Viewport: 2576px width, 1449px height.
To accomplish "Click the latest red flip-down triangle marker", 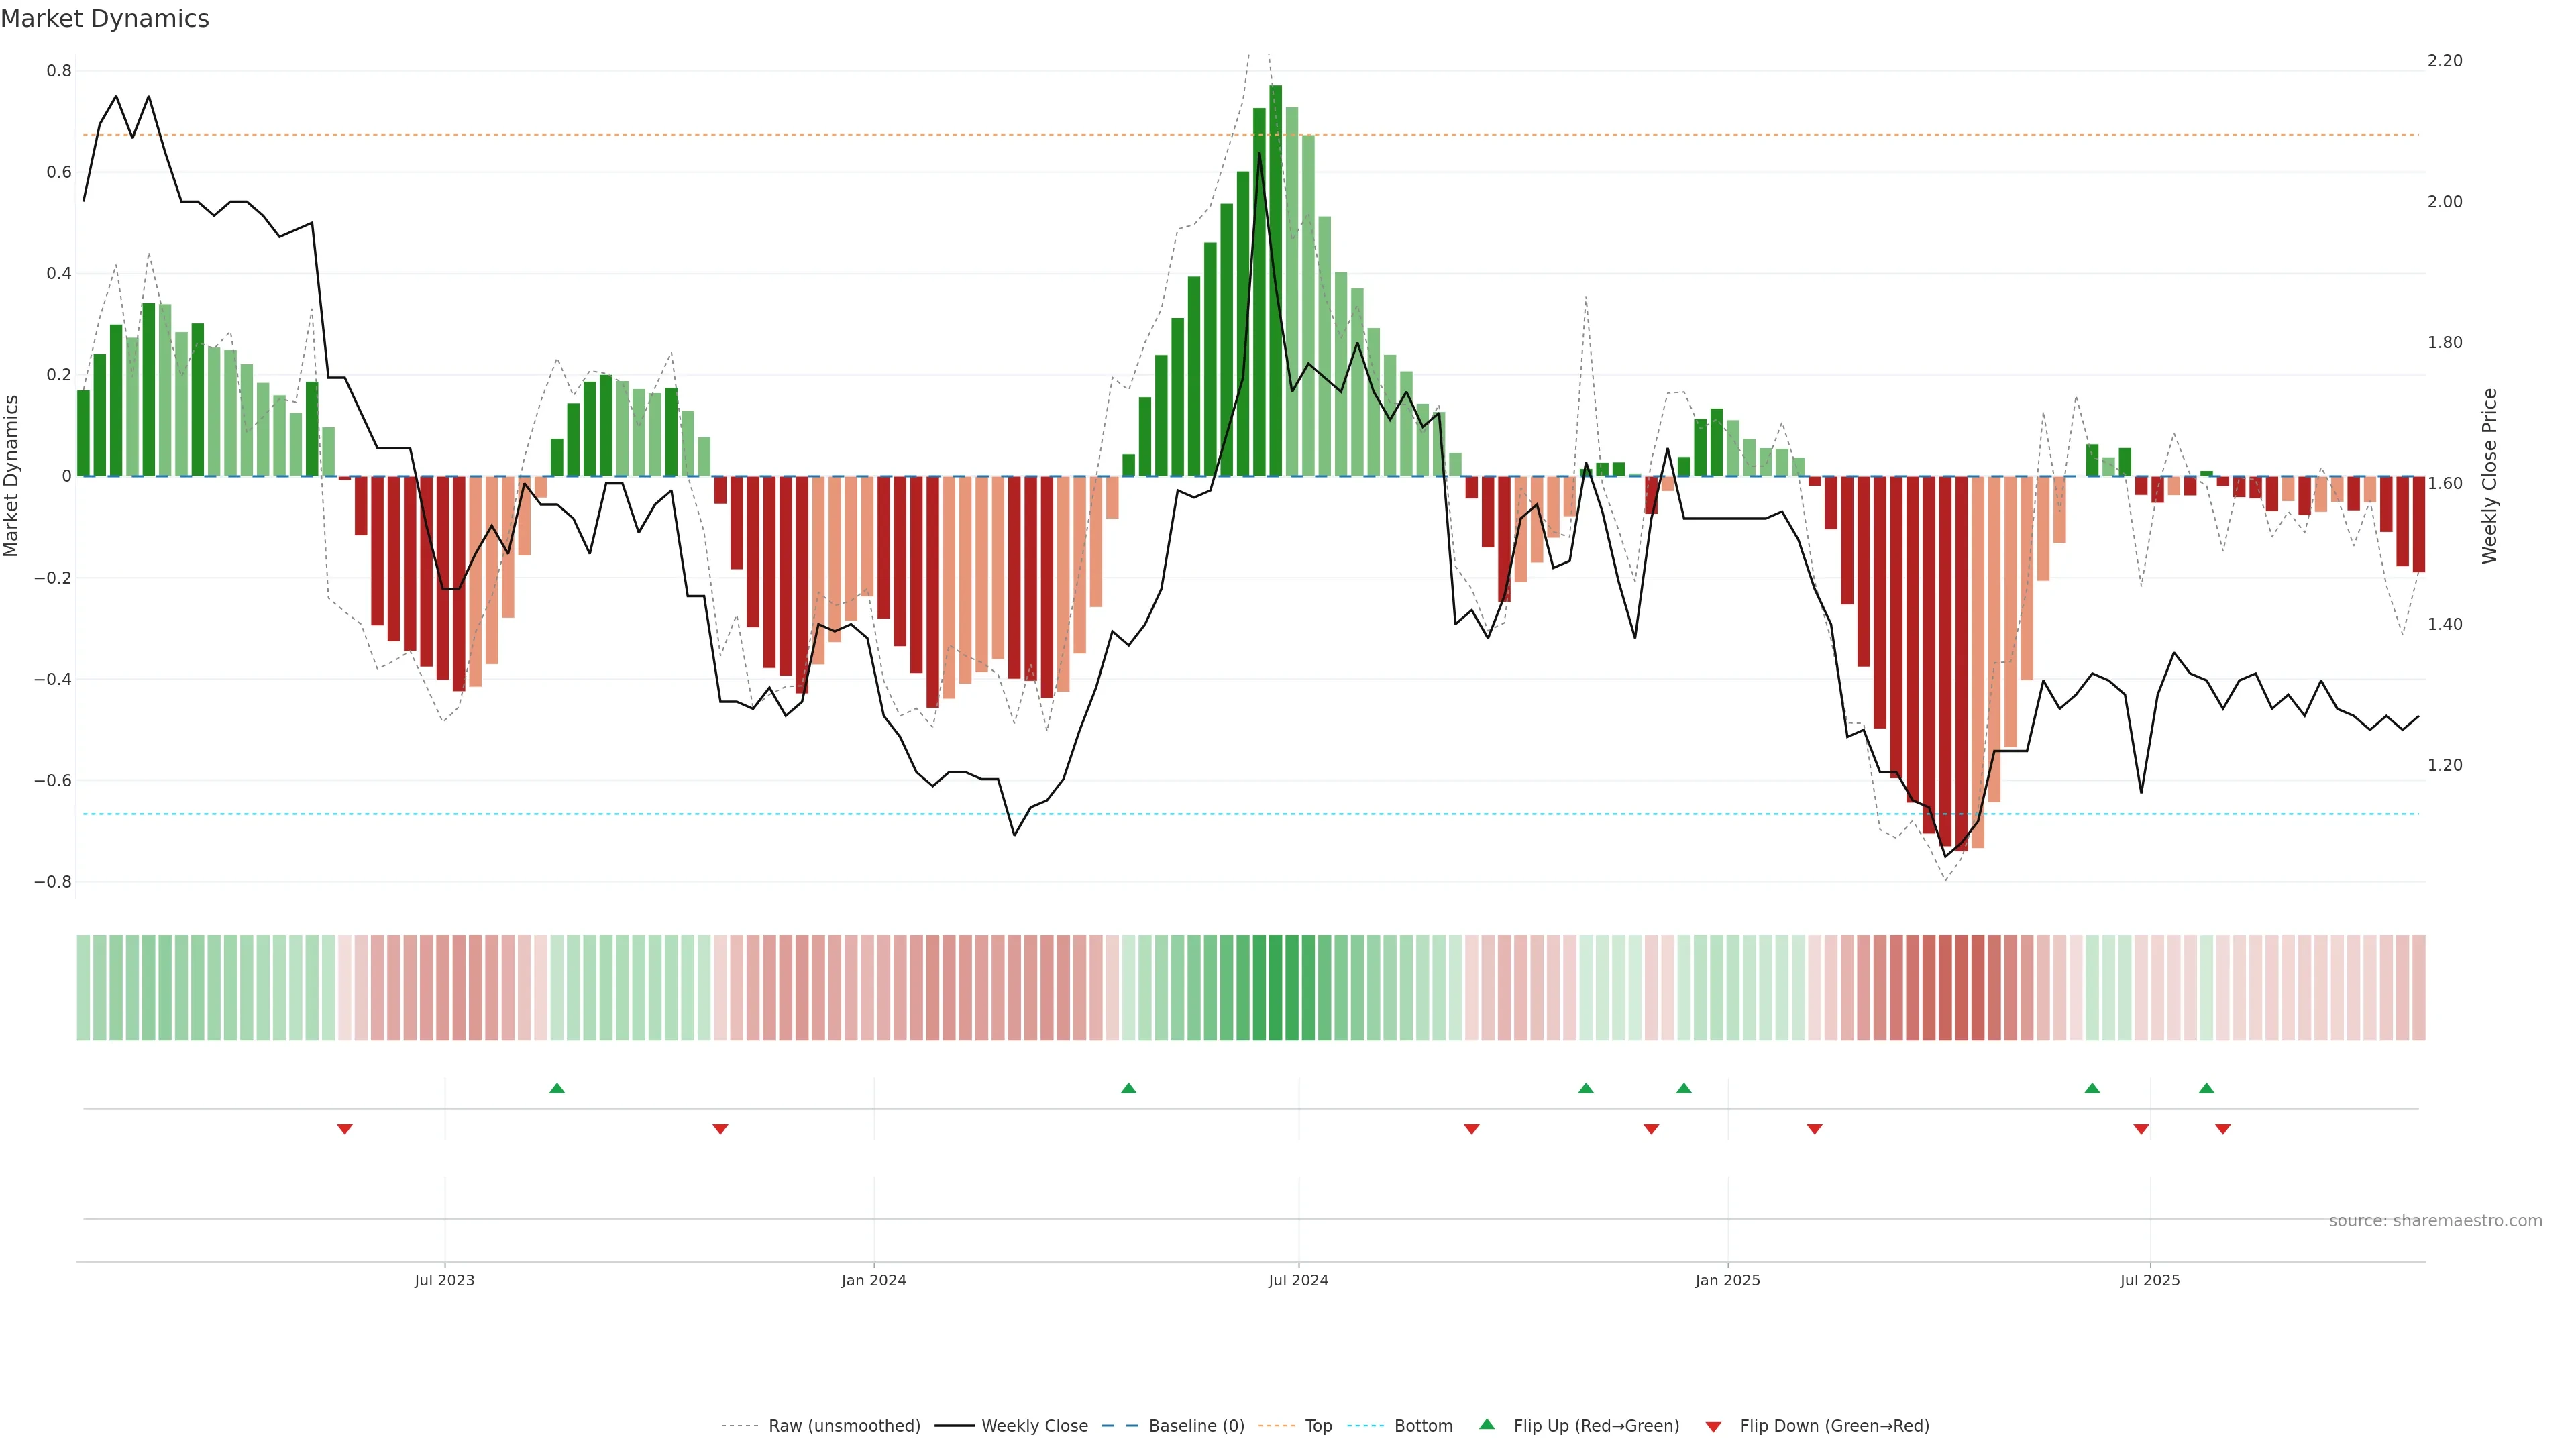I will tap(2222, 1129).
